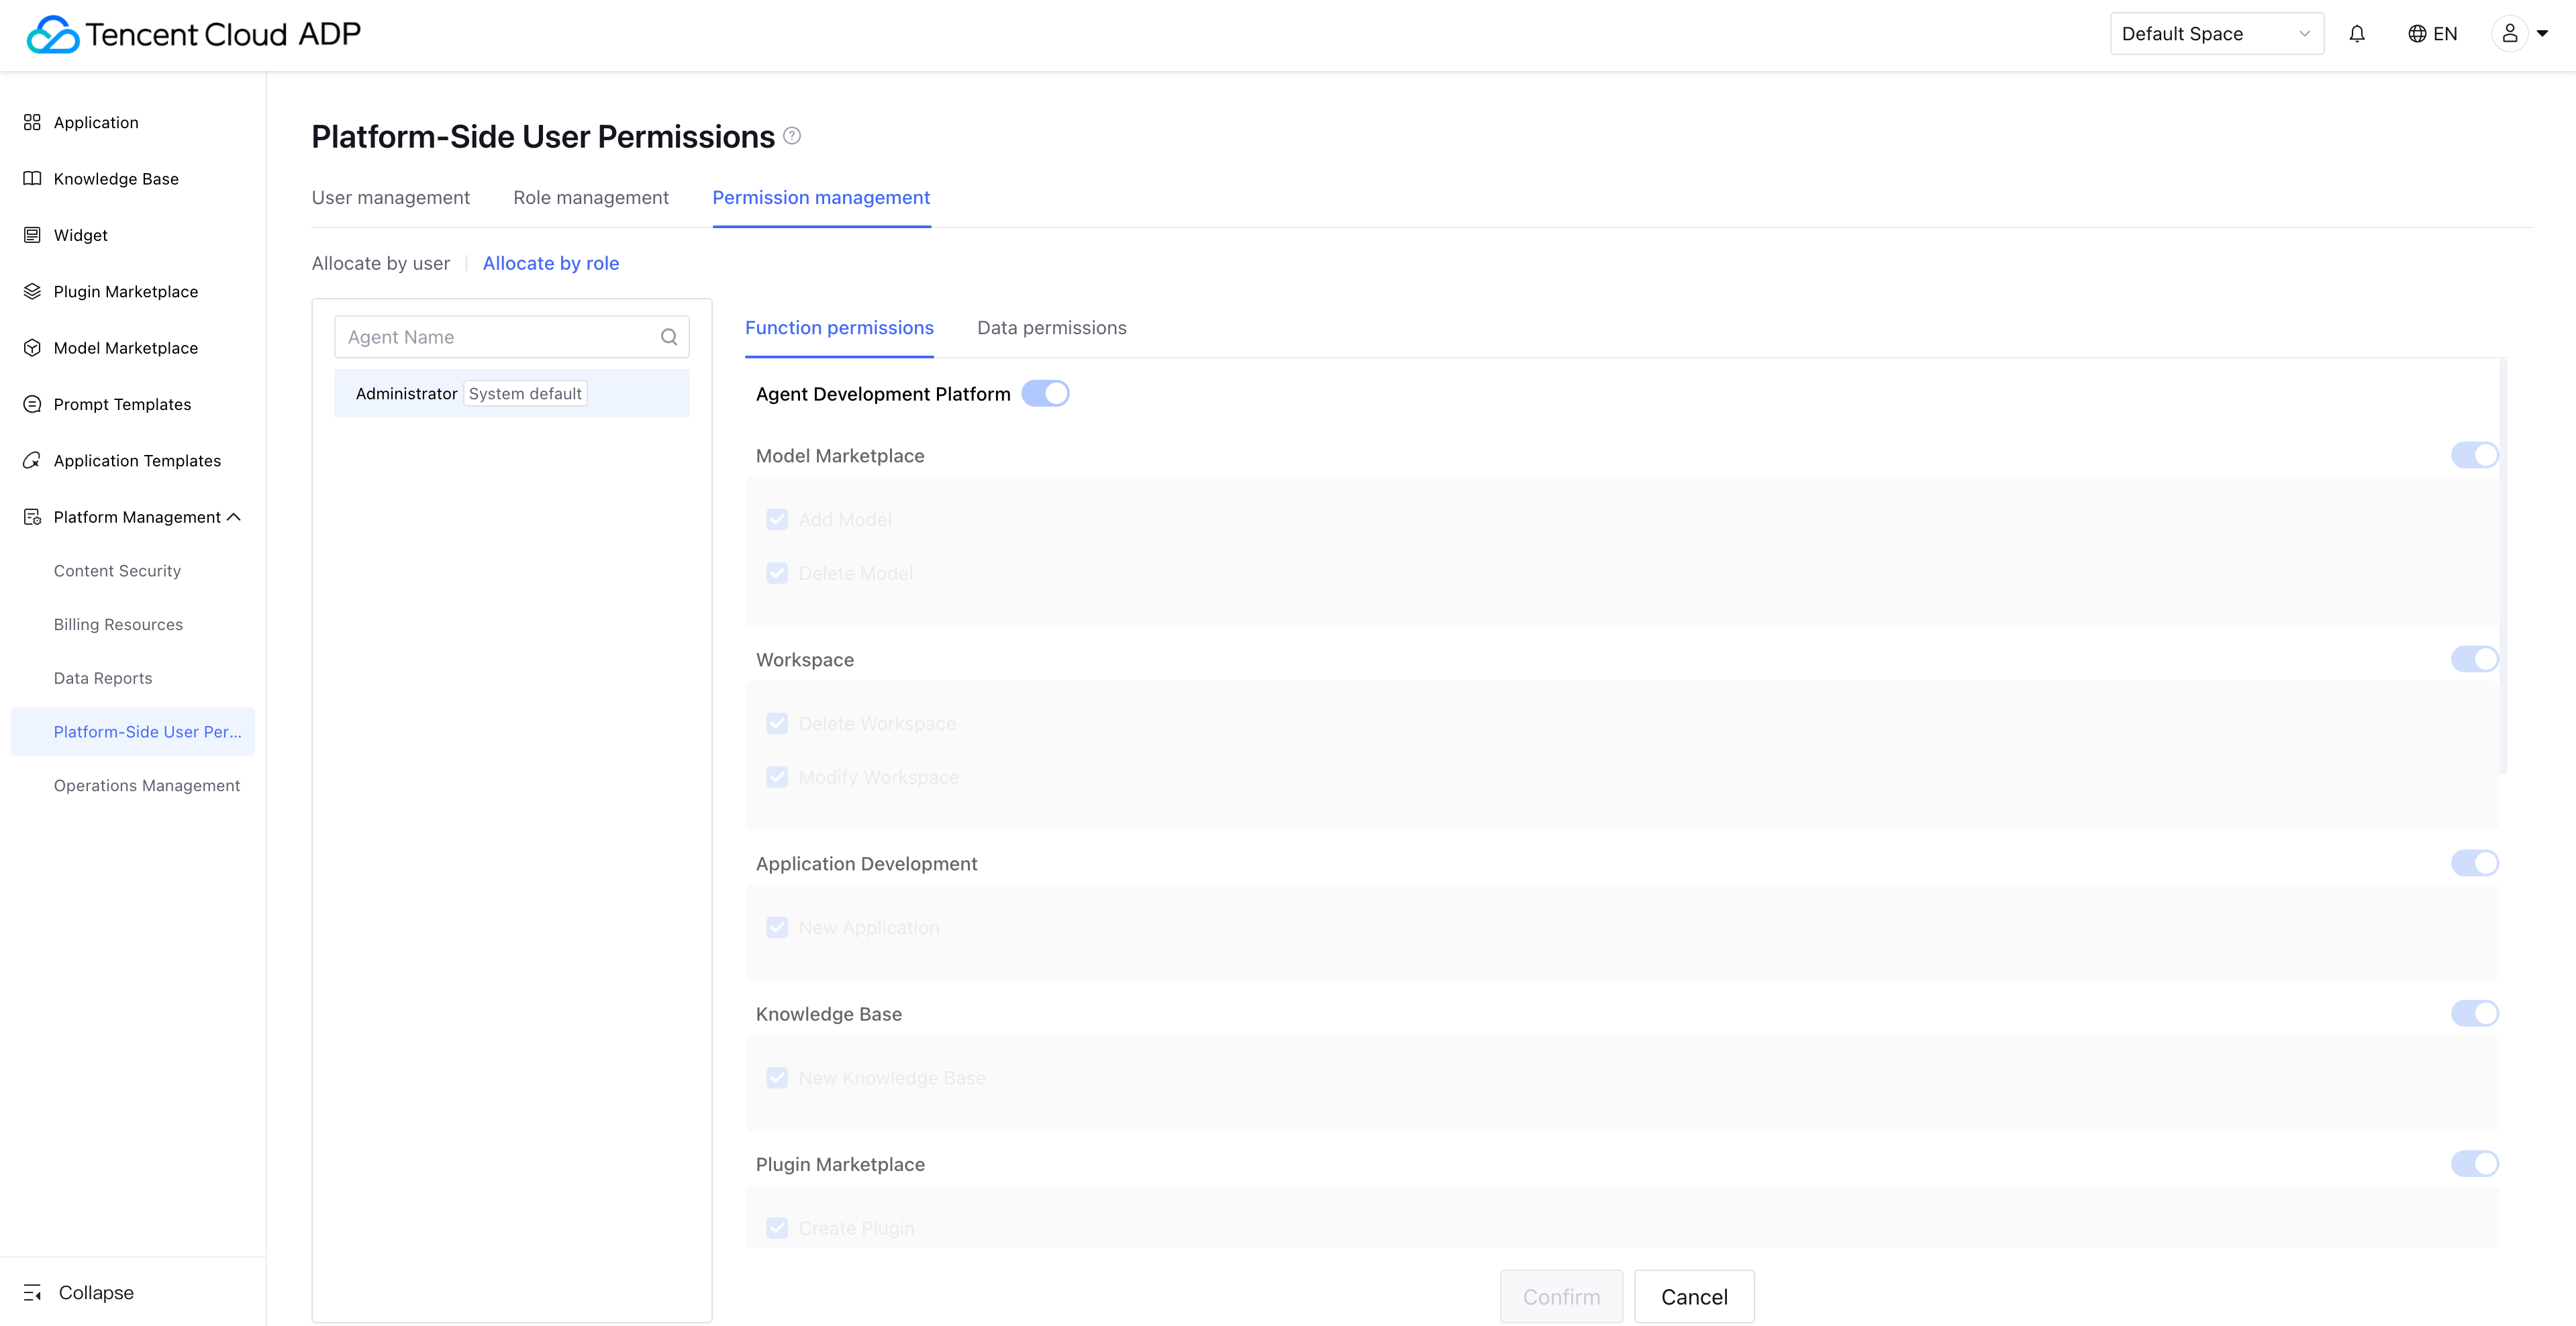2576x1326 pixels.
Task: Click the Collapse sidebar icon
Action: 32,1292
